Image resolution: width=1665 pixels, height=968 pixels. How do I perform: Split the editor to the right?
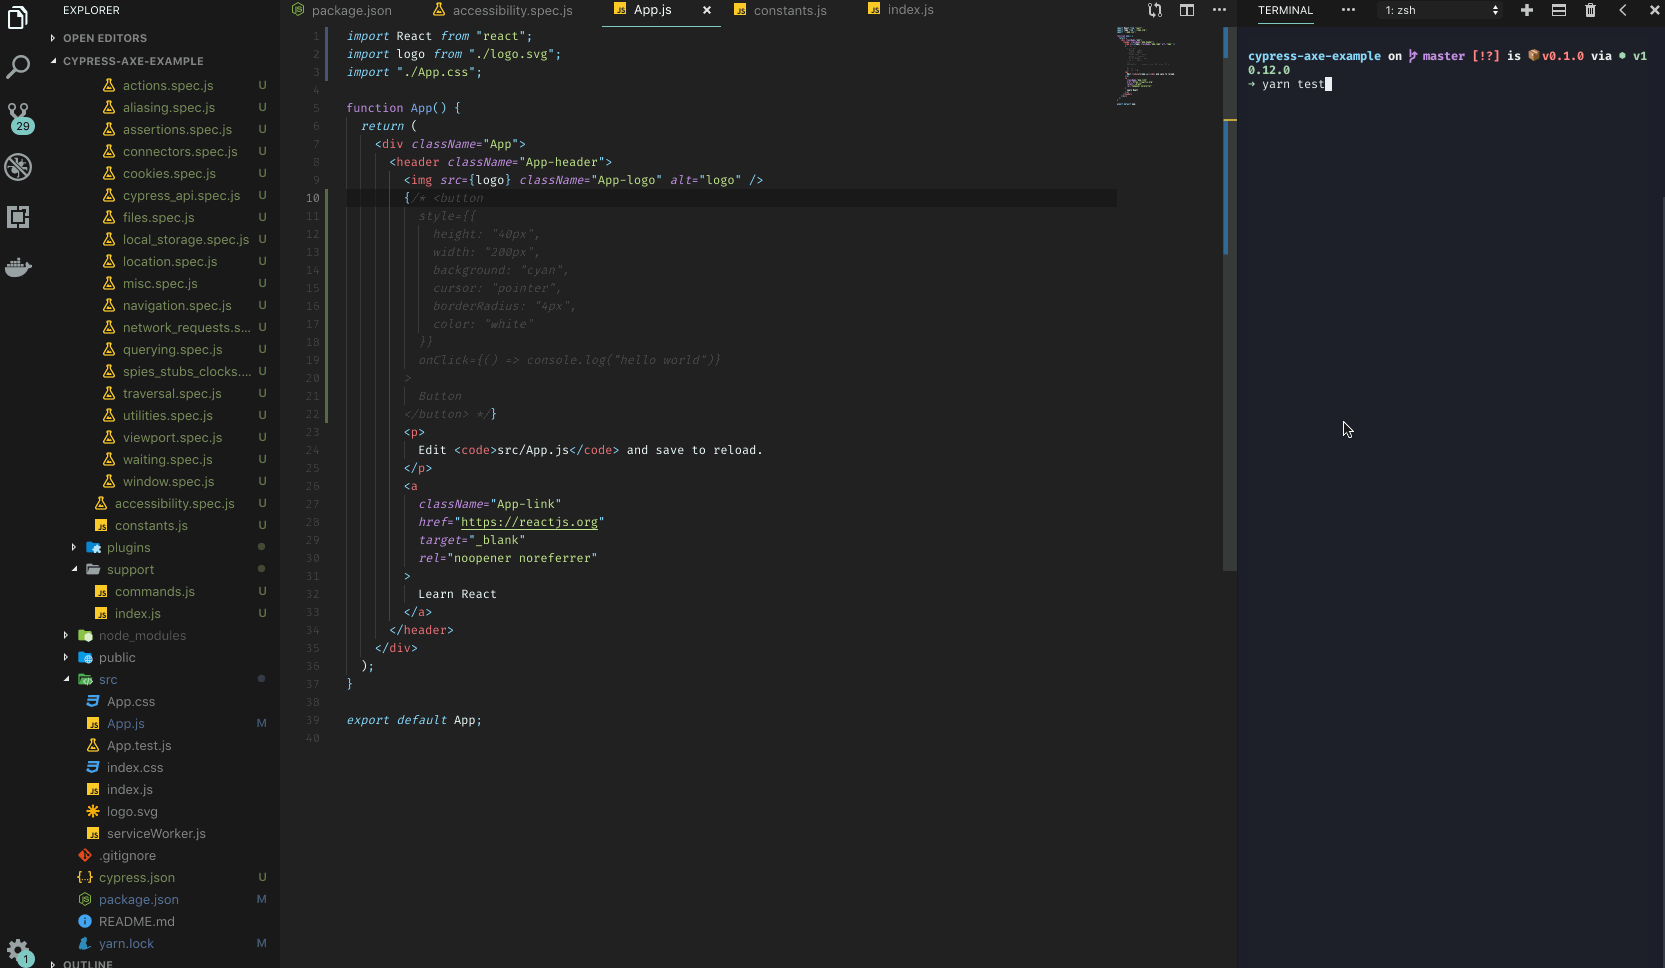coord(1187,10)
